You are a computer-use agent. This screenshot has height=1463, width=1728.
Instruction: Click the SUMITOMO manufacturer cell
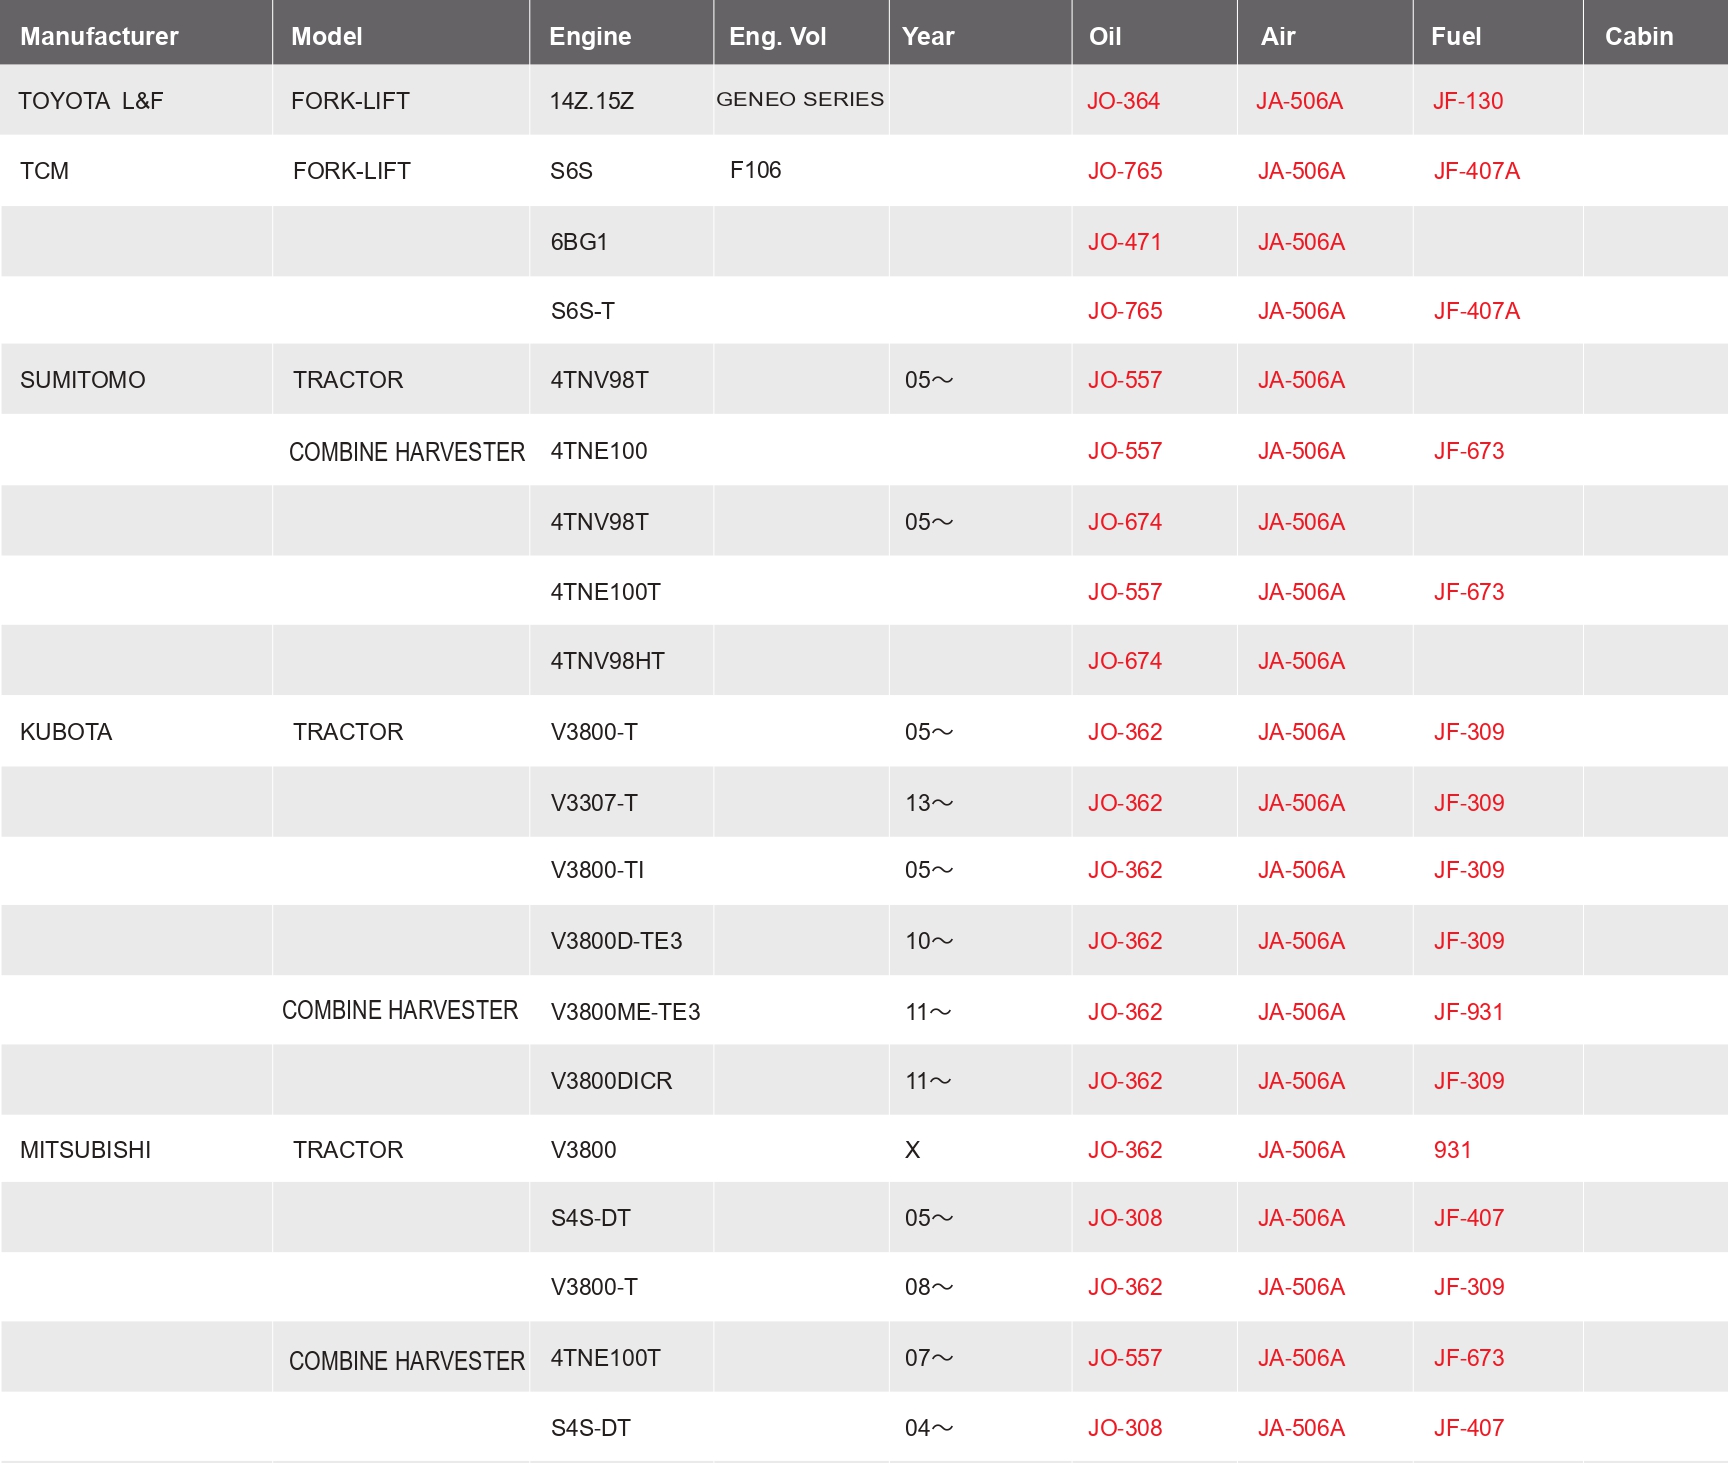pyautogui.click(x=83, y=380)
